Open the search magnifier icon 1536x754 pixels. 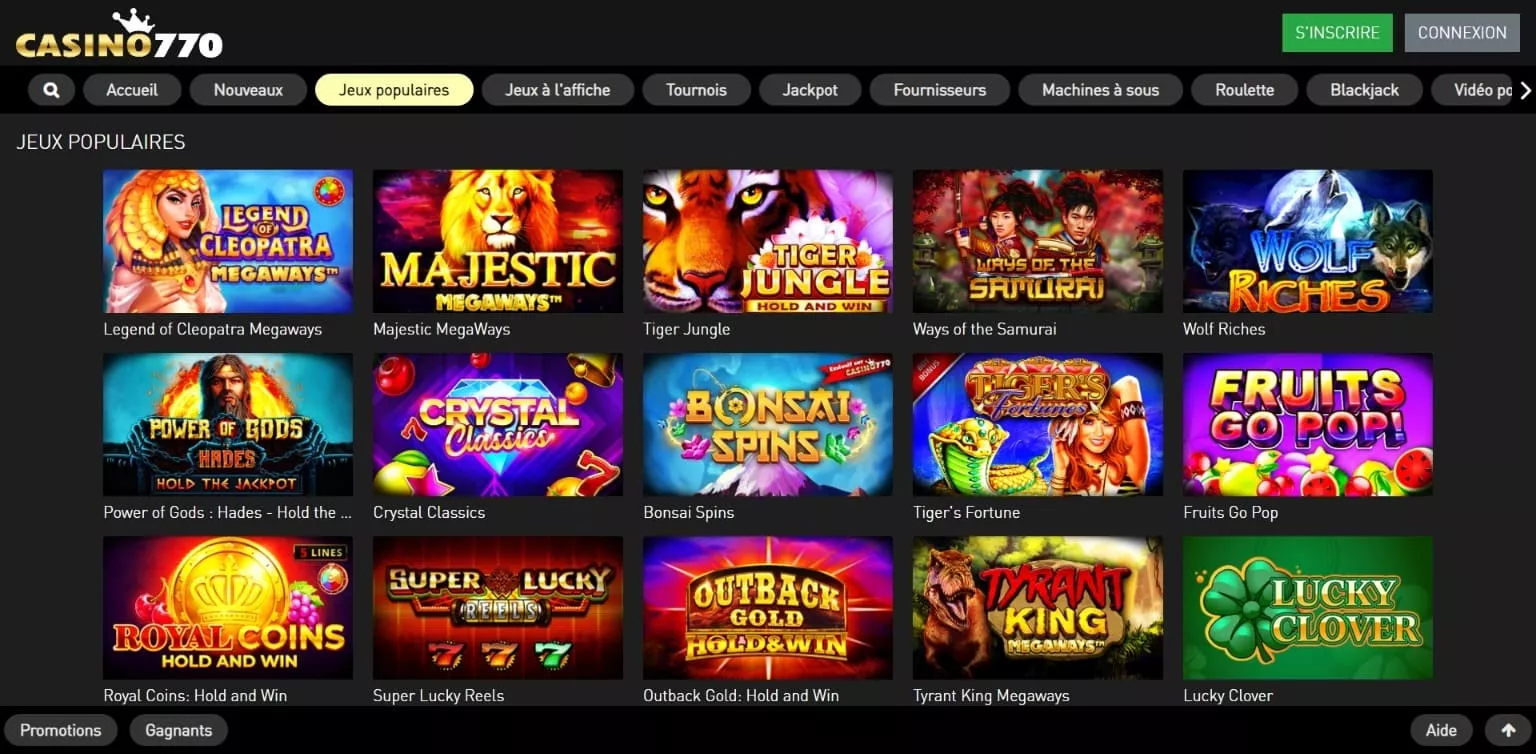pyautogui.click(x=51, y=90)
